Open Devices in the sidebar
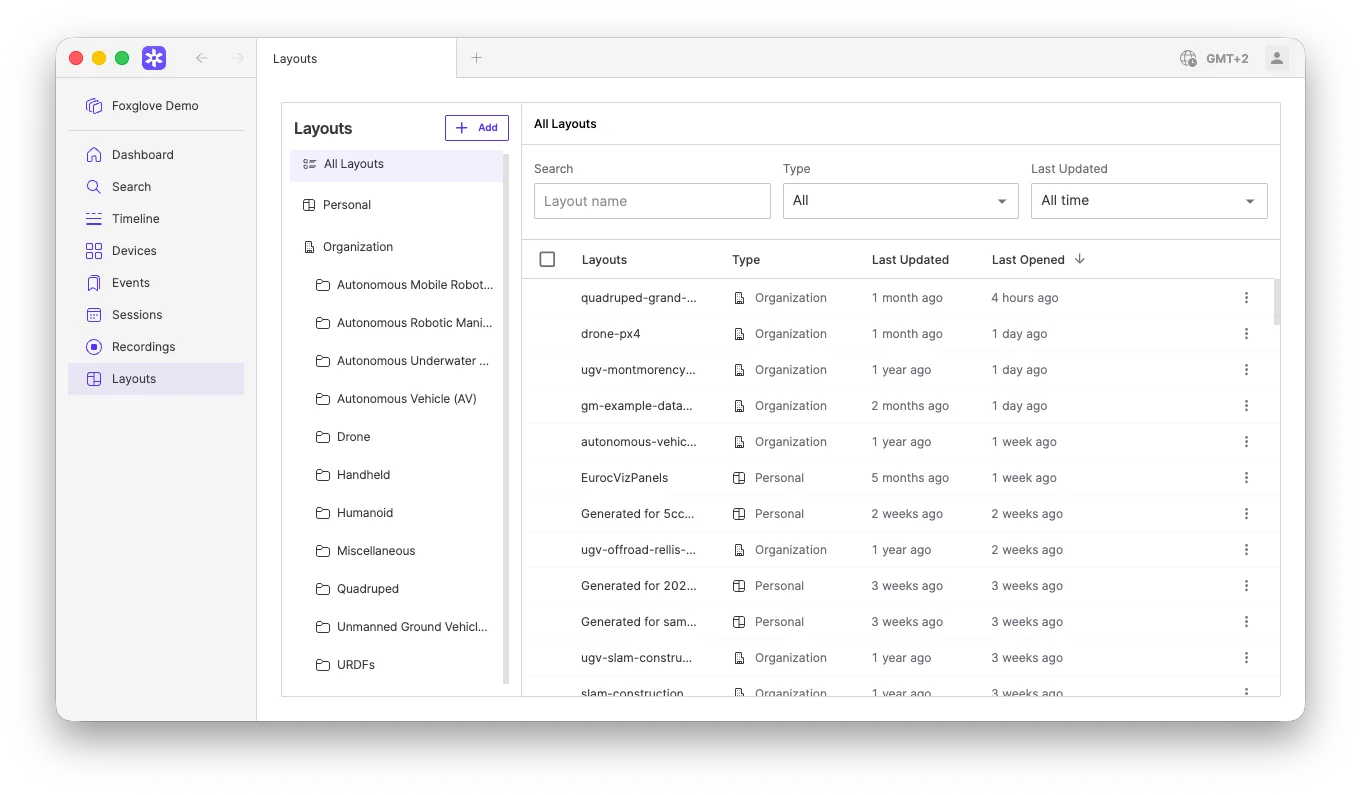The image size is (1361, 795). (x=156, y=251)
